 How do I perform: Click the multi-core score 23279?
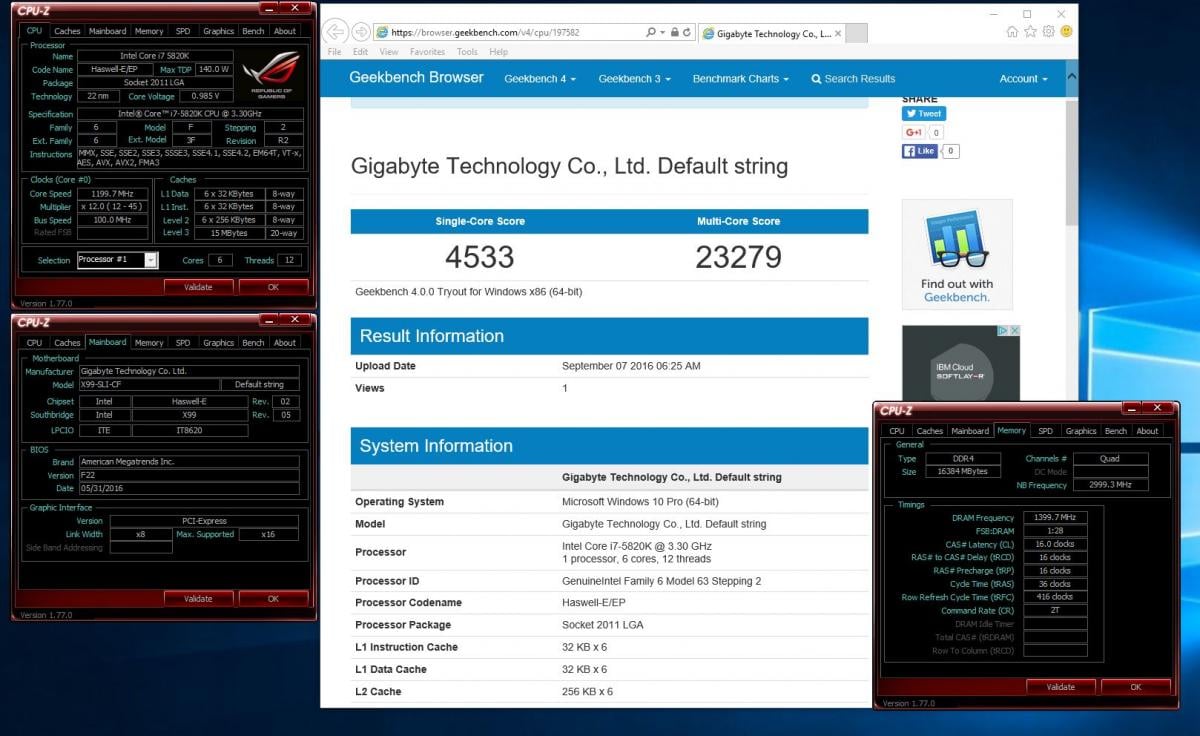[739, 258]
